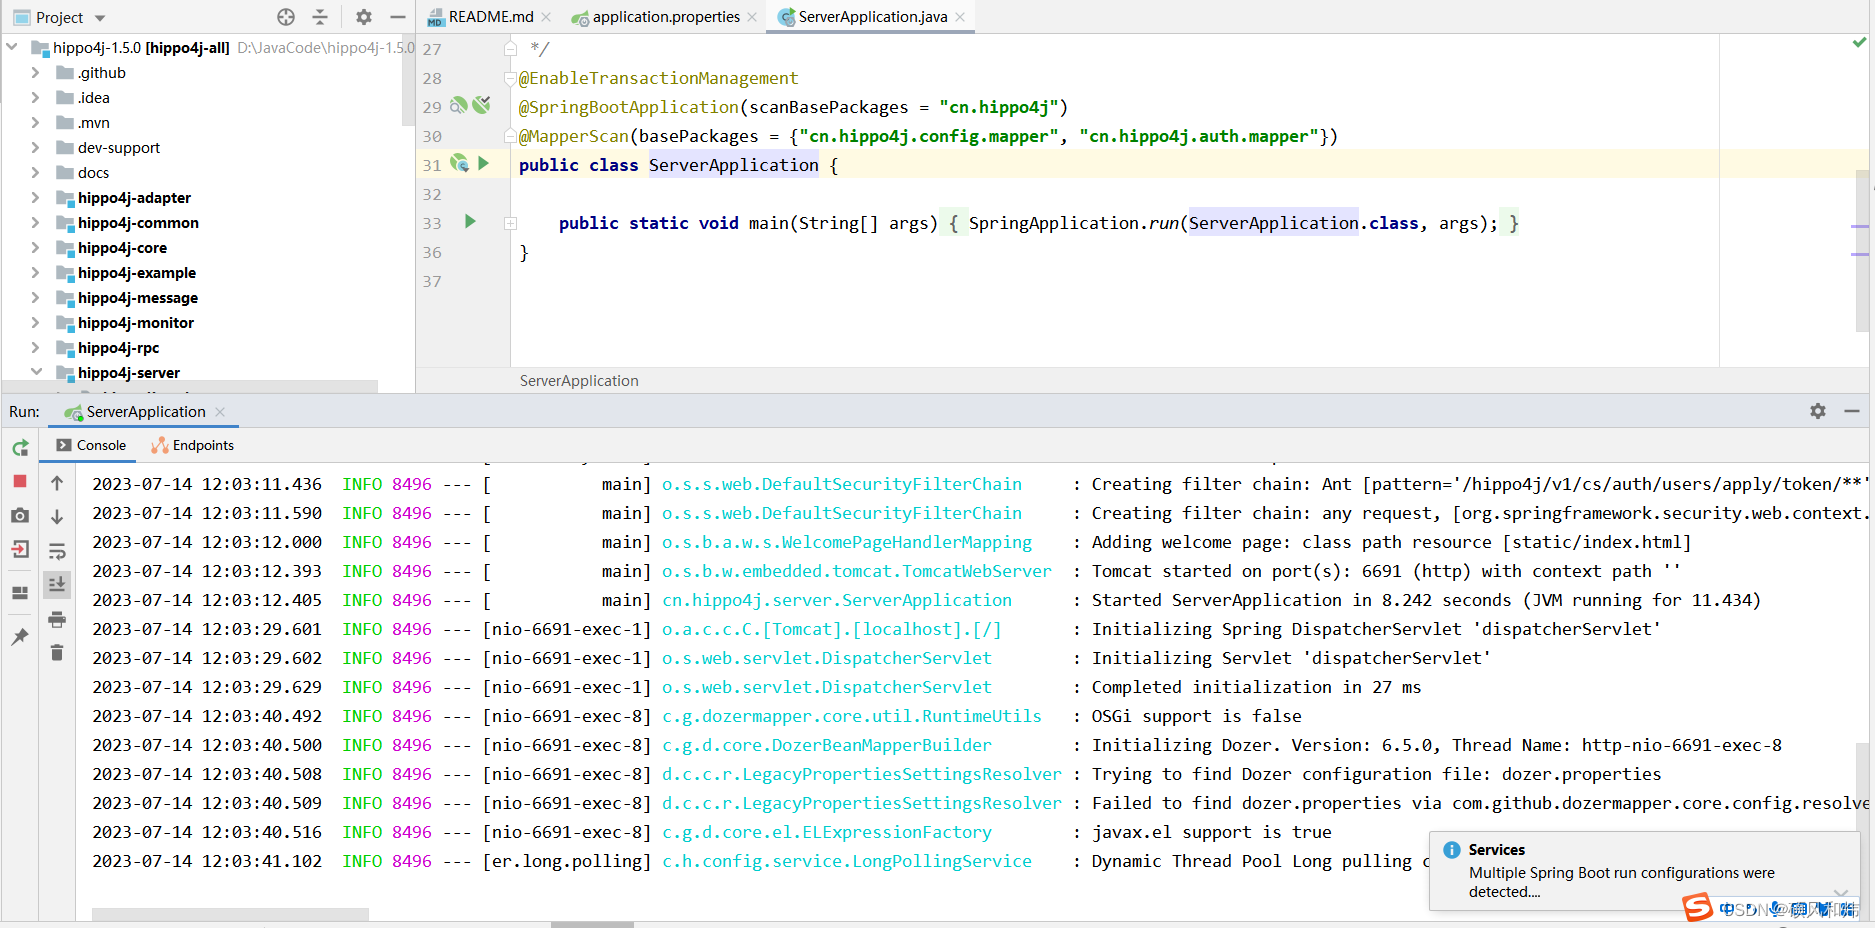Viewport: 1875px width, 928px height.
Task: Switch to Endpoints tab
Action: click(192, 445)
